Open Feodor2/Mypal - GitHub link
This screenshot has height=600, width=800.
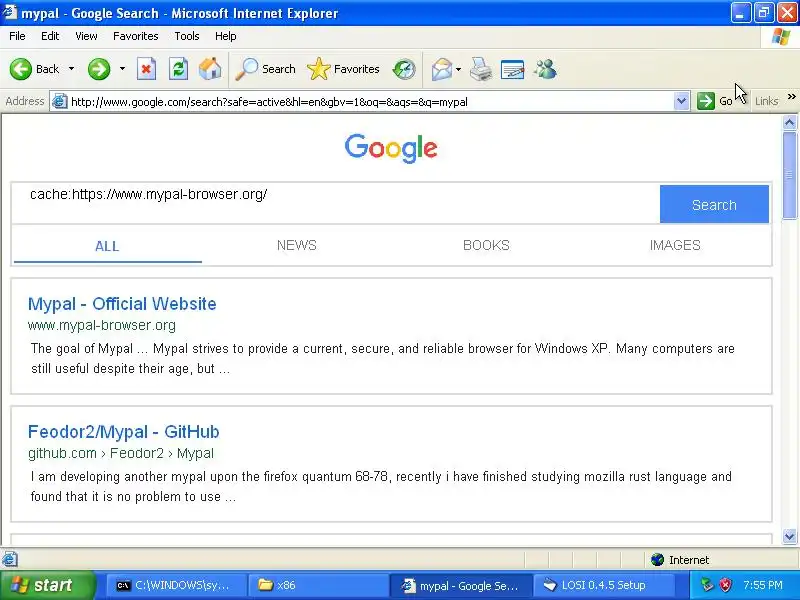(x=123, y=432)
